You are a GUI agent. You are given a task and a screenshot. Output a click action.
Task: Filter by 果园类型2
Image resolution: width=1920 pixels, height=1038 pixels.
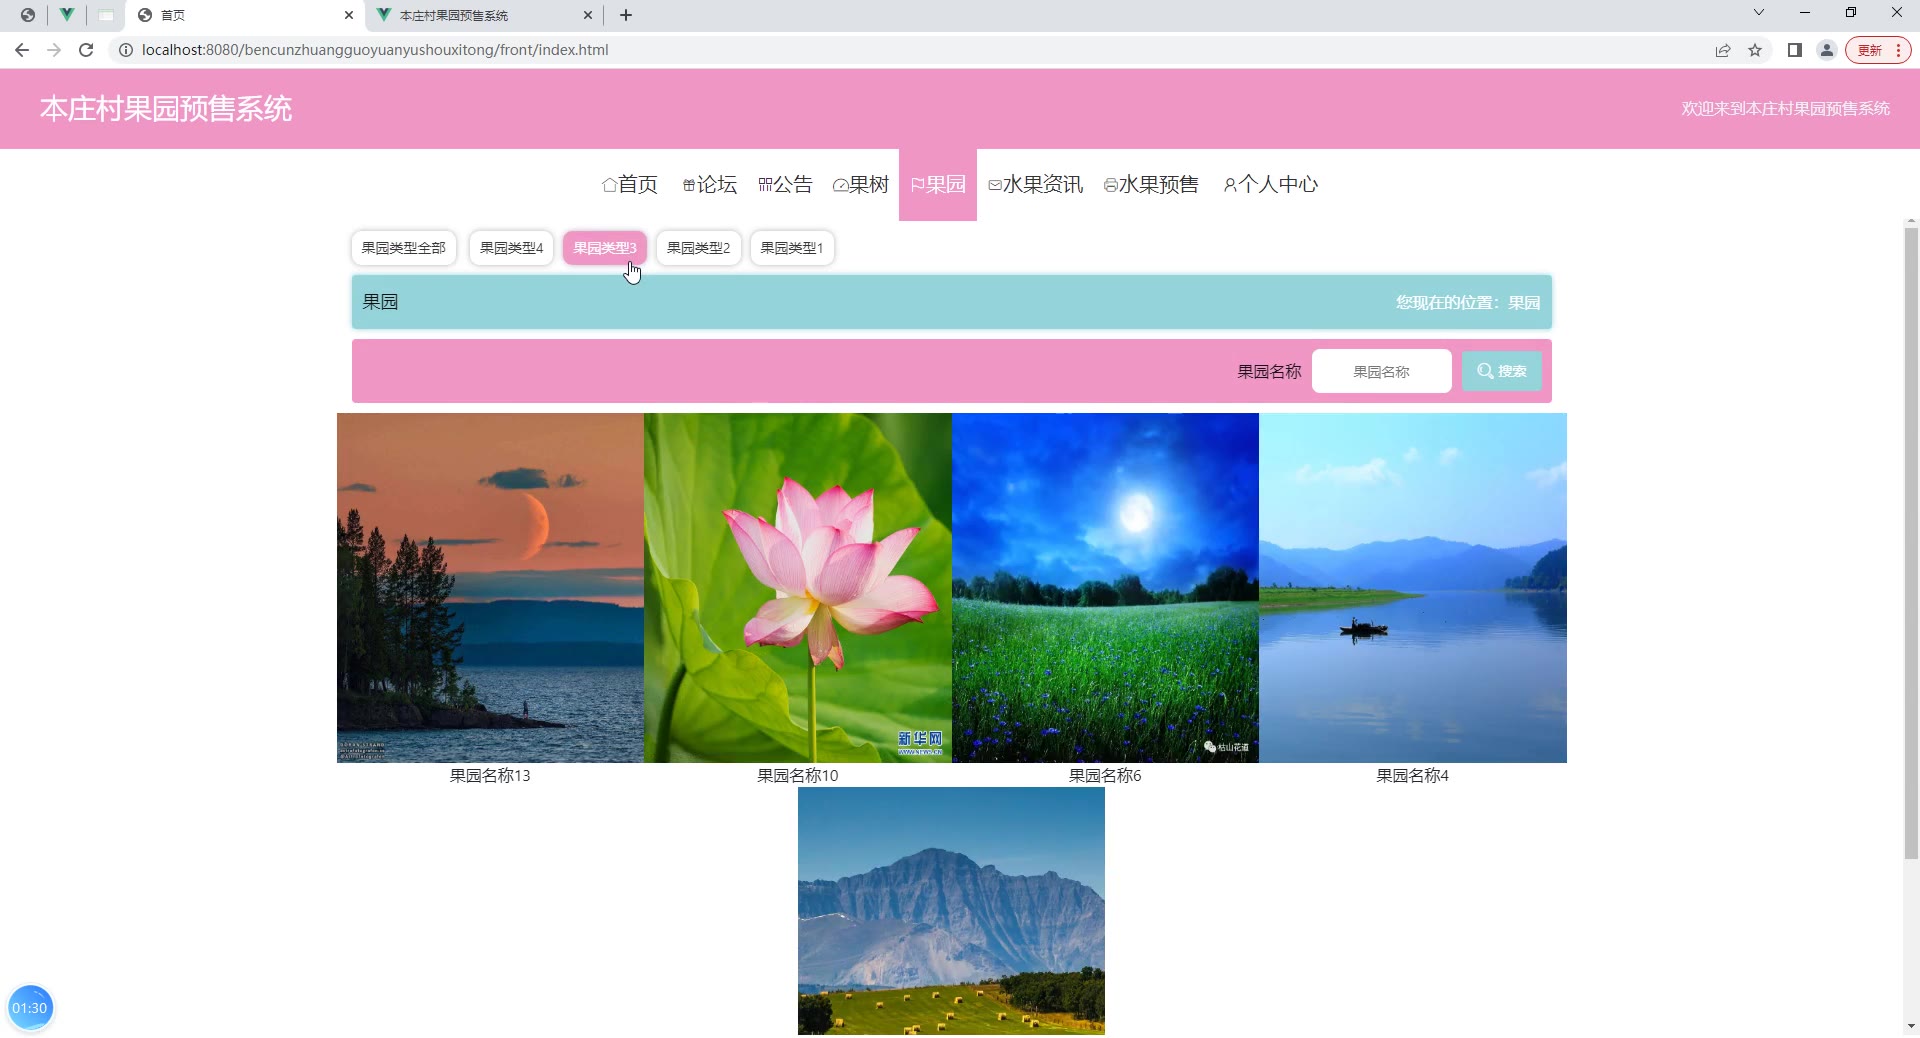(x=698, y=248)
